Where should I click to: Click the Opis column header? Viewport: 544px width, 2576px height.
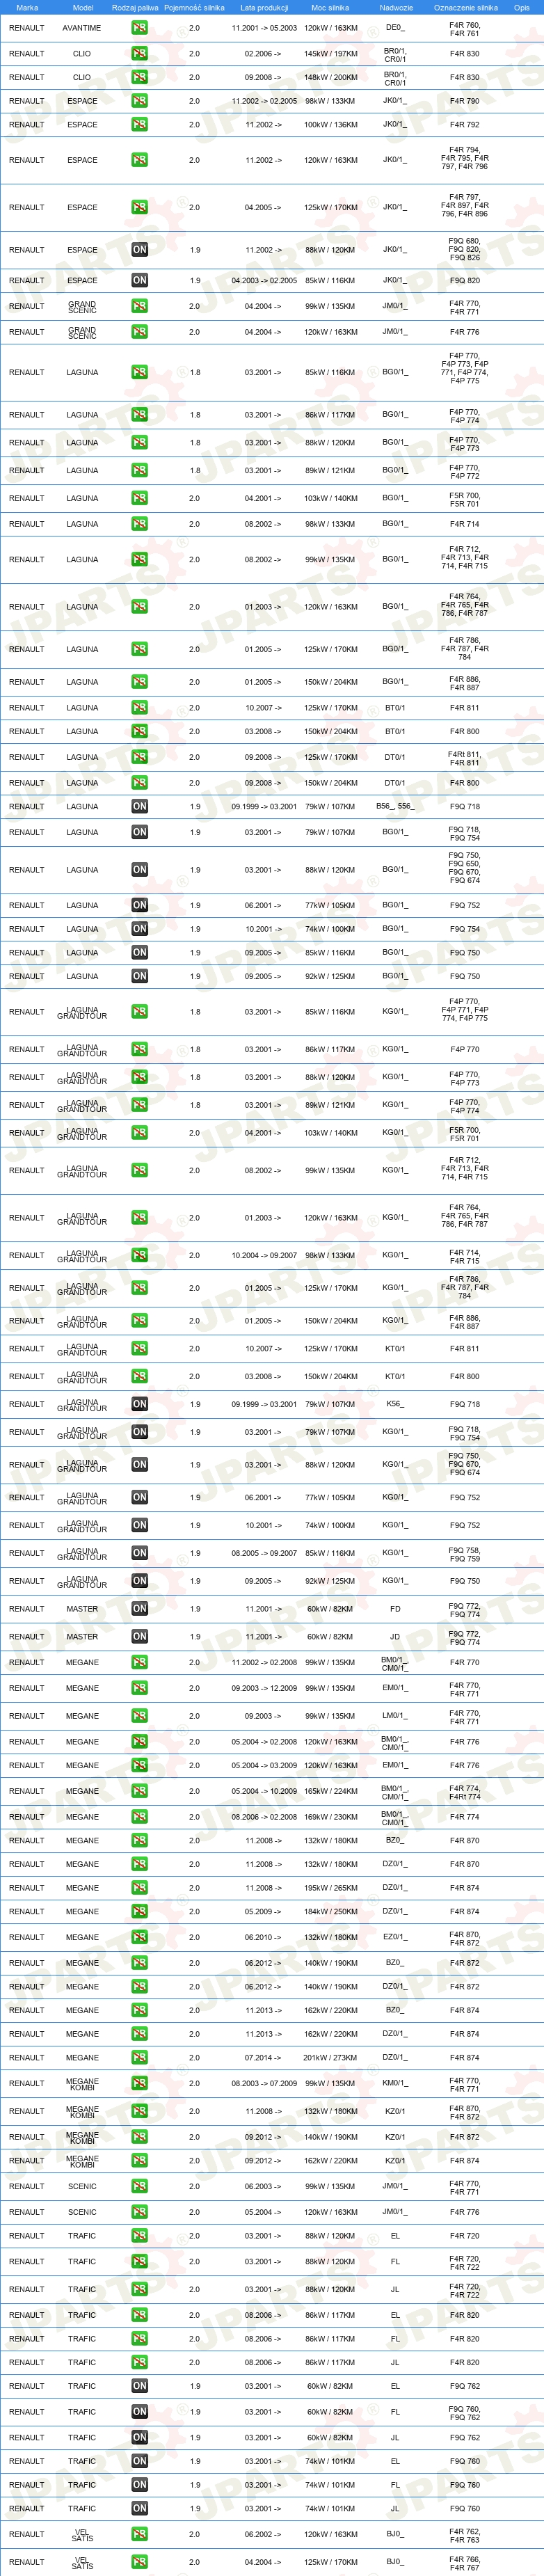[522, 7]
